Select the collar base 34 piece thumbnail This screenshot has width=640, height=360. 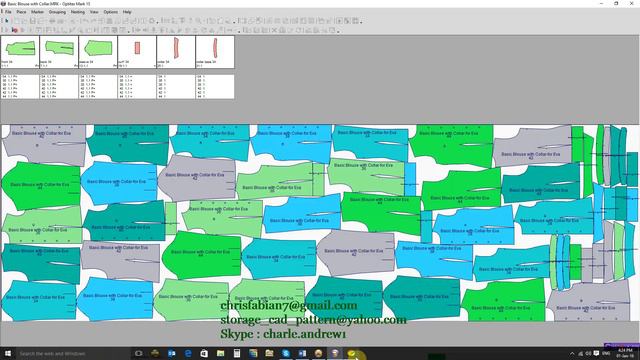pos(215,52)
